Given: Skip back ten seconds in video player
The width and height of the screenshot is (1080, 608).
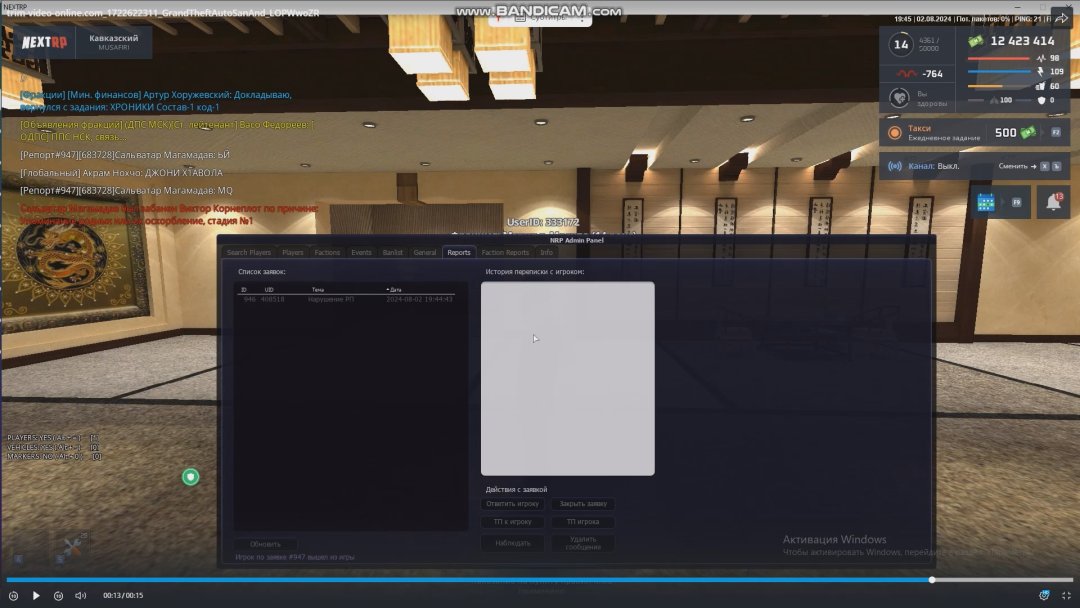Looking at the screenshot, I should (13, 596).
